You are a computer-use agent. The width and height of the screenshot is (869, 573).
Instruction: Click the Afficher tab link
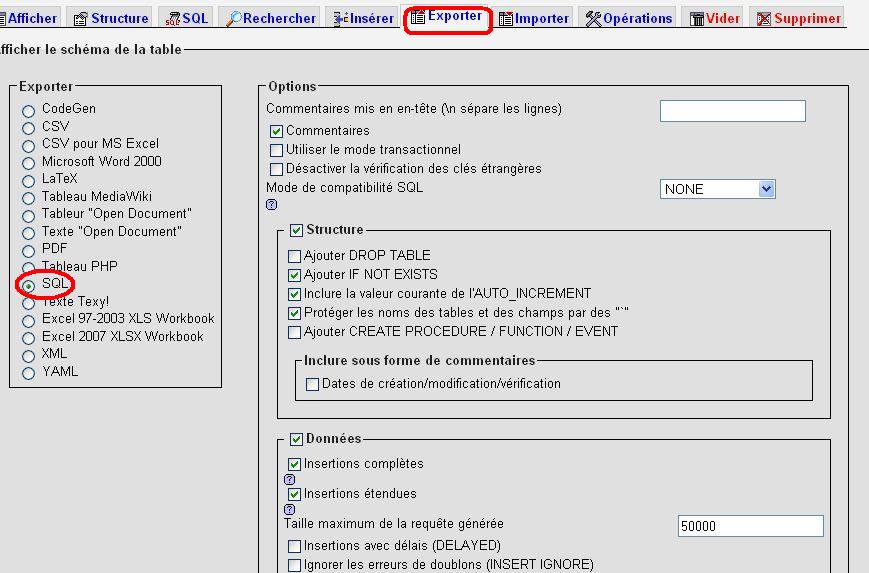click(32, 18)
